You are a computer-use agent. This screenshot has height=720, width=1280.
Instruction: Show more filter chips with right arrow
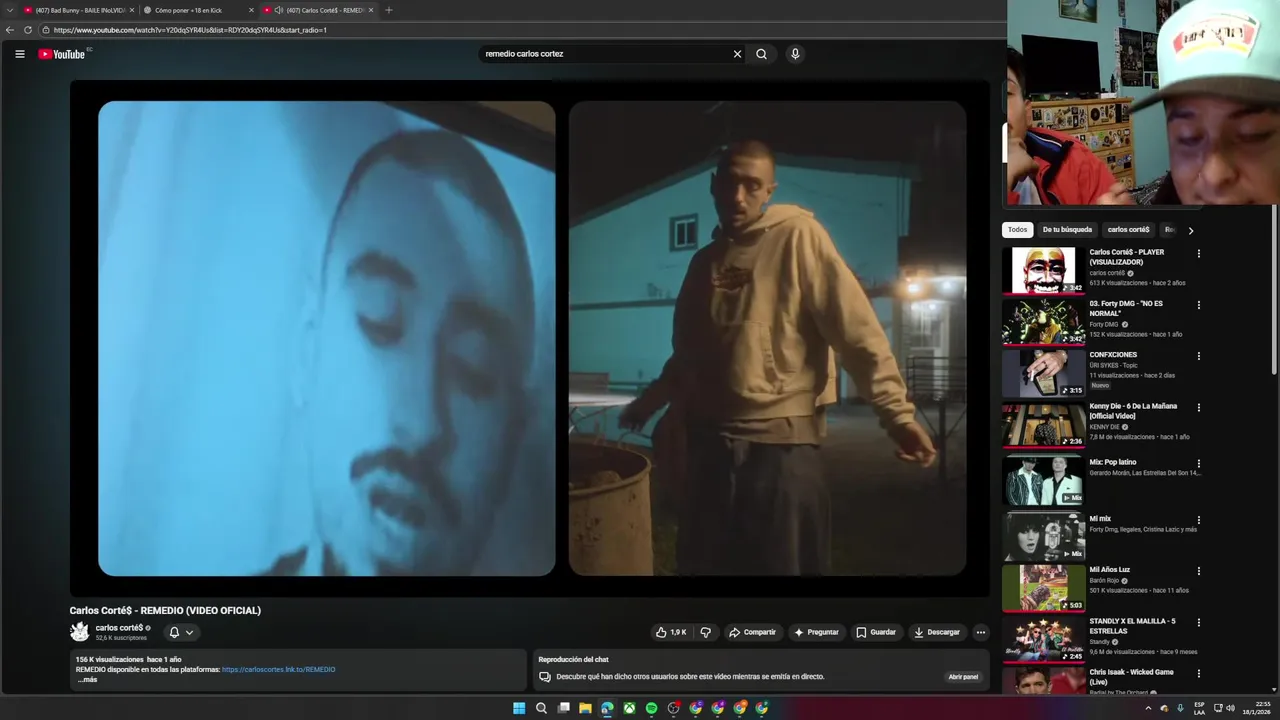(1190, 230)
